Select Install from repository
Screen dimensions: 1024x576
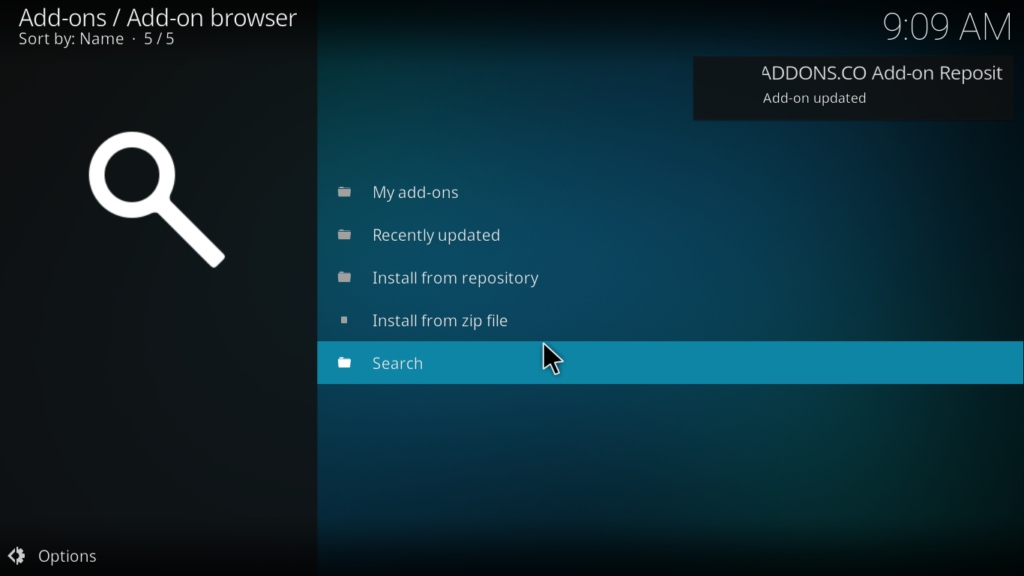click(x=670, y=278)
